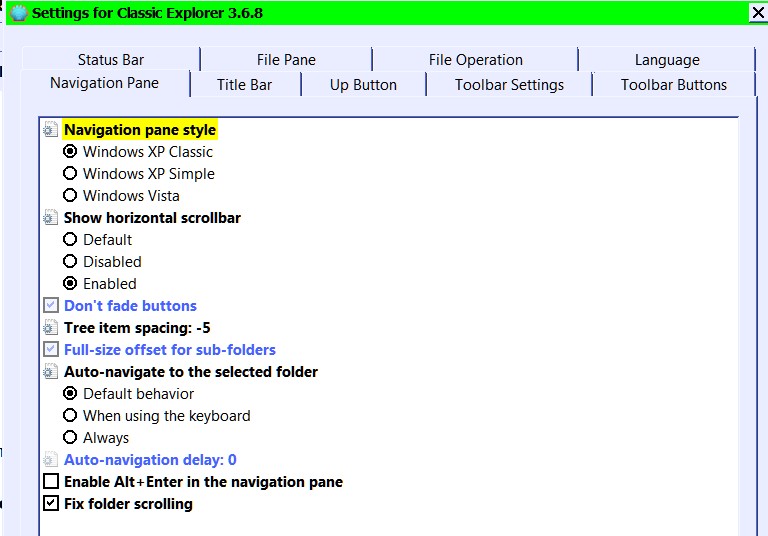Toggle the Don't fade buttons checkbox
Viewport: 768px width, 536px height.
click(x=51, y=306)
